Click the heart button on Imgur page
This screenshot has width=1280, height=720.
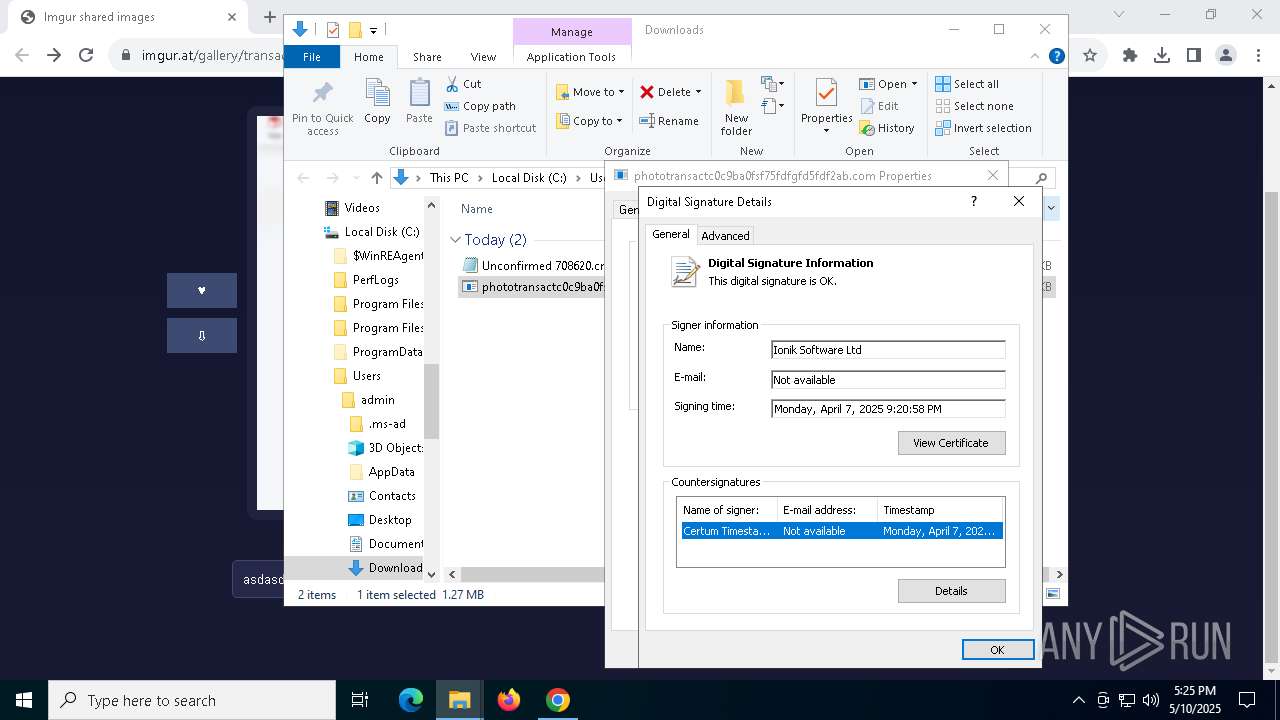pyautogui.click(x=202, y=290)
